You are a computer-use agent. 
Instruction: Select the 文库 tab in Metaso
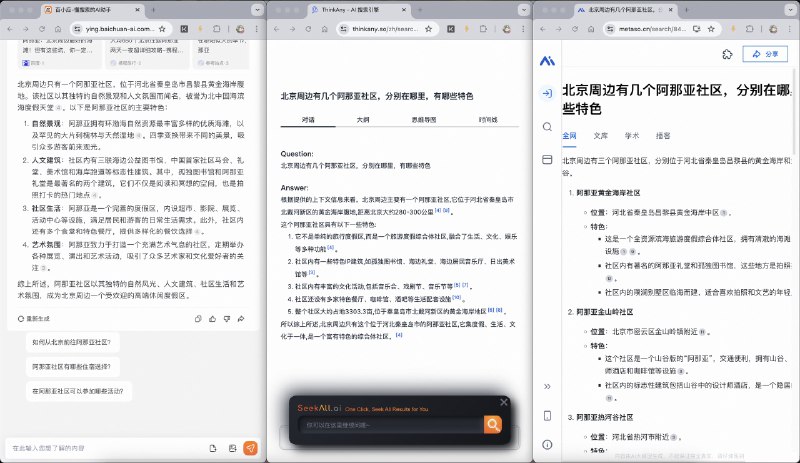[601, 136]
